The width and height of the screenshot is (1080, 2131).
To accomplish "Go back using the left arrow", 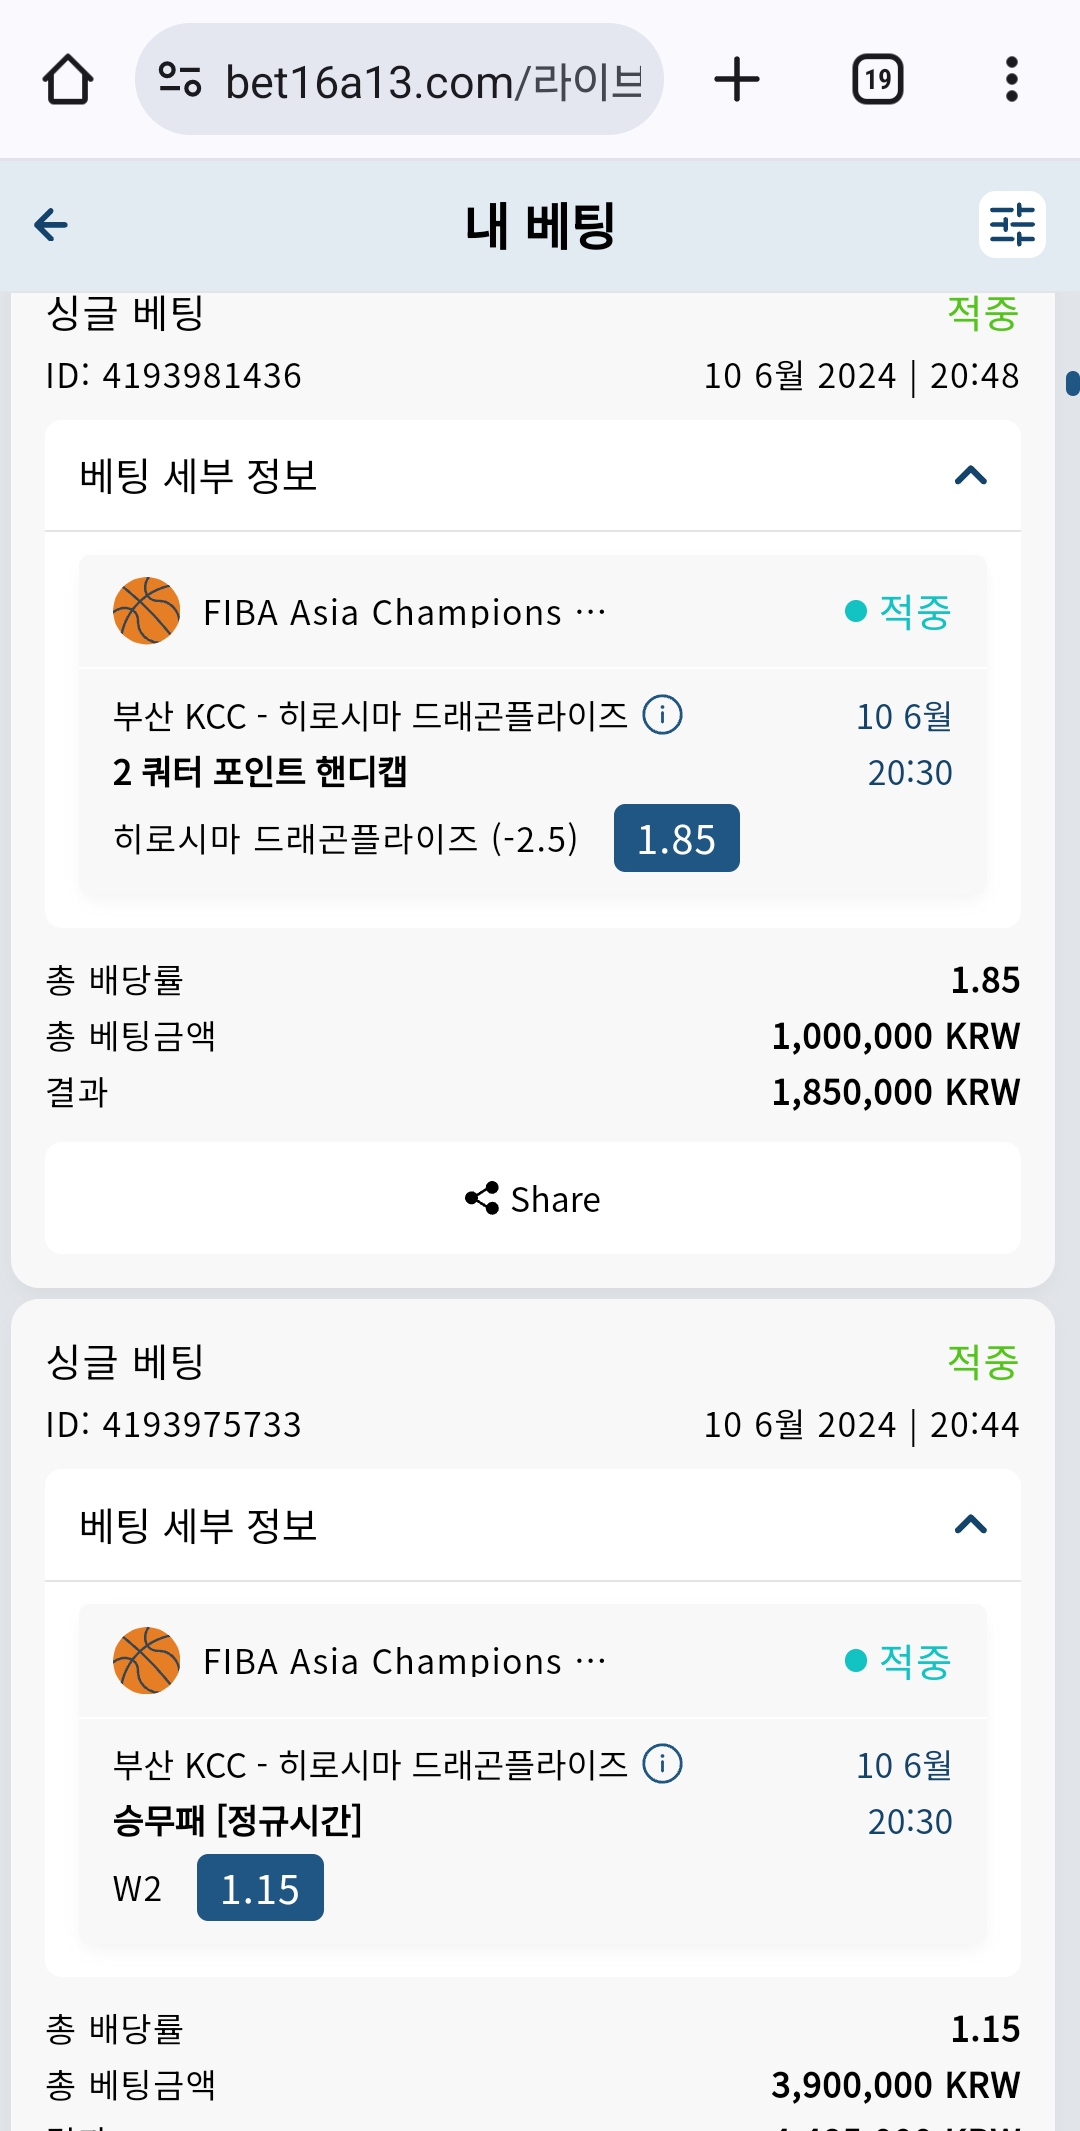I will tap(51, 225).
